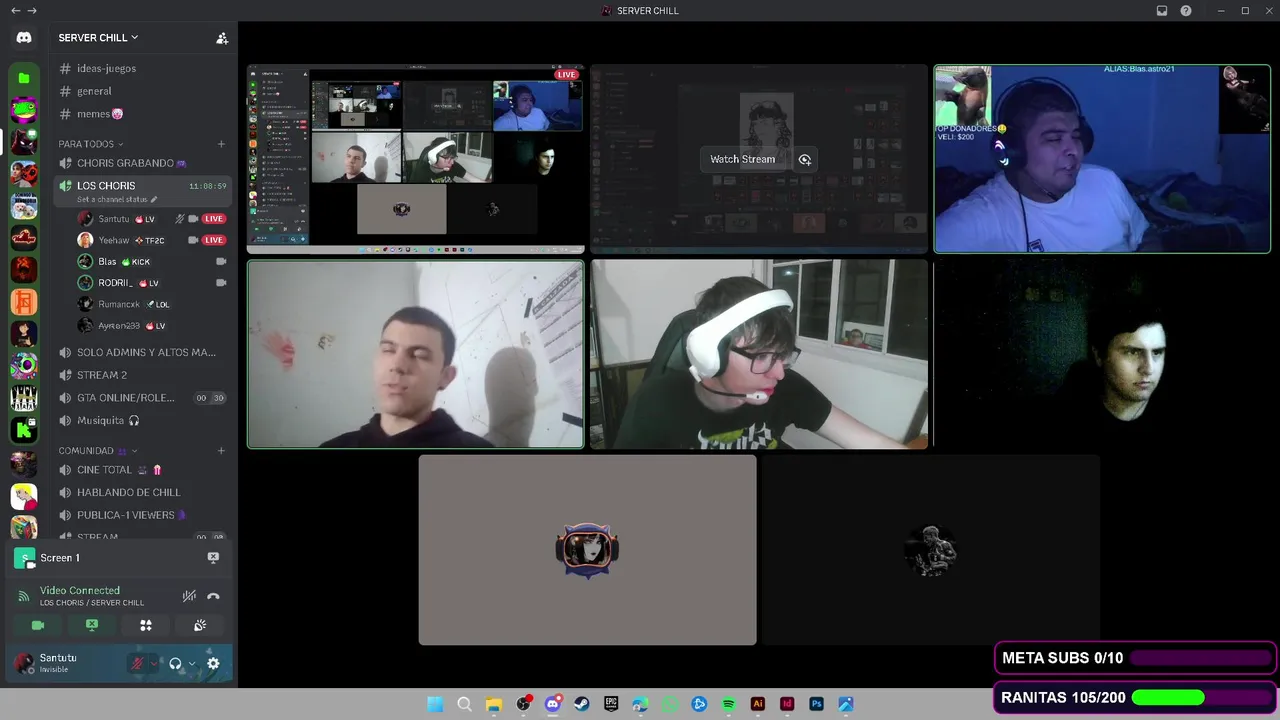The width and height of the screenshot is (1280, 720).
Task: Disconnect from the voice call
Action: [x=213, y=596]
